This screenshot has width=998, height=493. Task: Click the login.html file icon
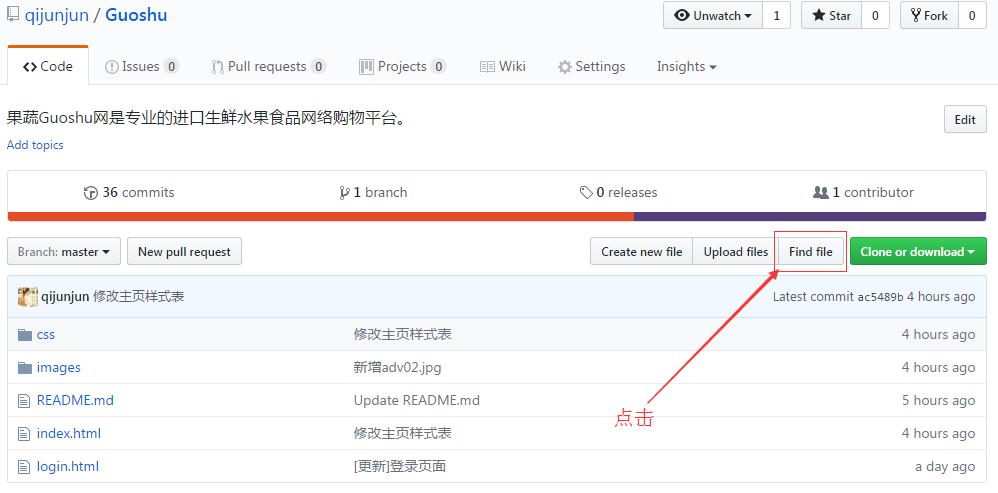coord(24,467)
